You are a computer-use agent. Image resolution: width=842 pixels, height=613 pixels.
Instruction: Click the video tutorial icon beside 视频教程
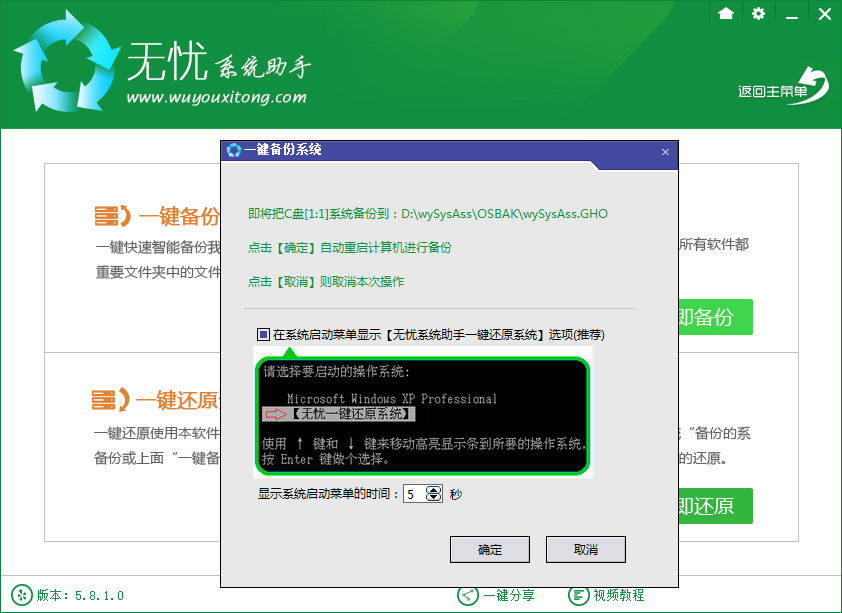(x=578, y=594)
